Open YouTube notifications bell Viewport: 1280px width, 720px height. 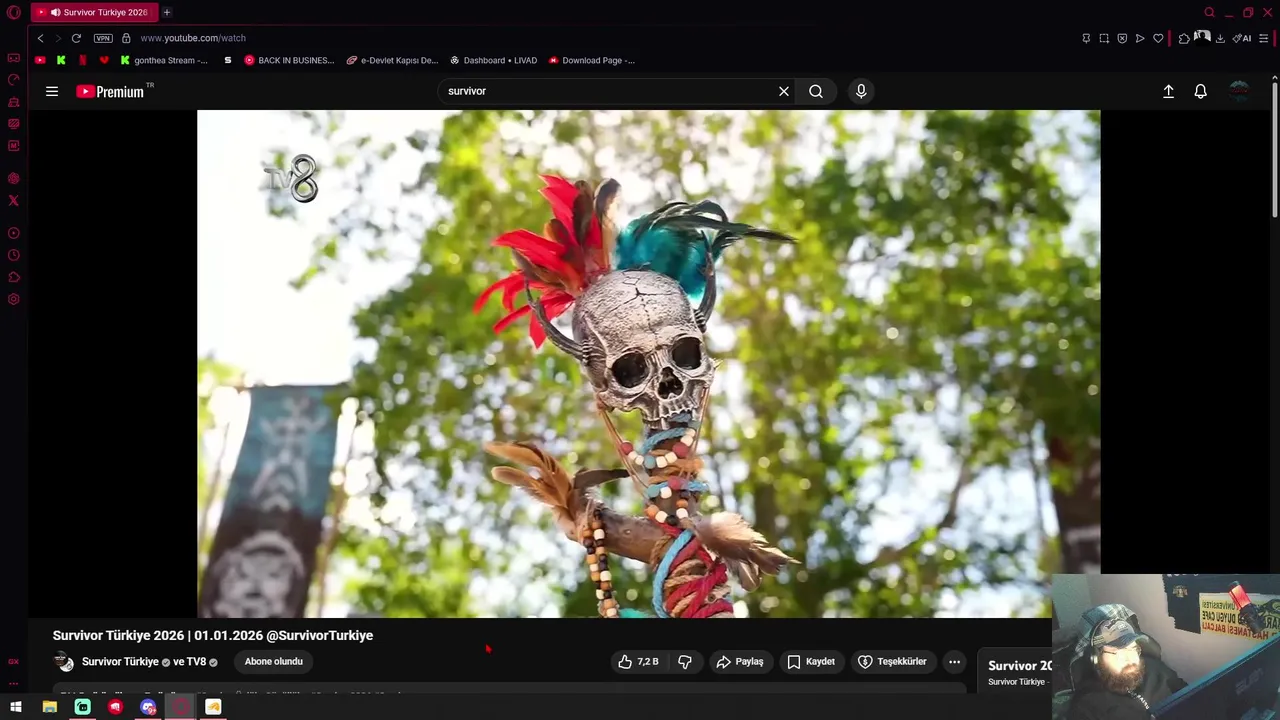coord(1201,91)
